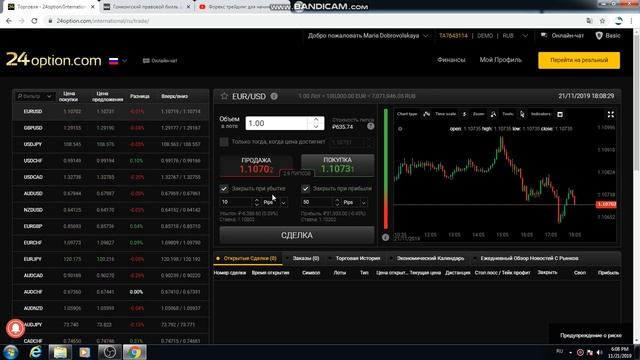This screenshot has width=640, height=360.
Task: Open the site language flag dropdown
Action: point(118,61)
